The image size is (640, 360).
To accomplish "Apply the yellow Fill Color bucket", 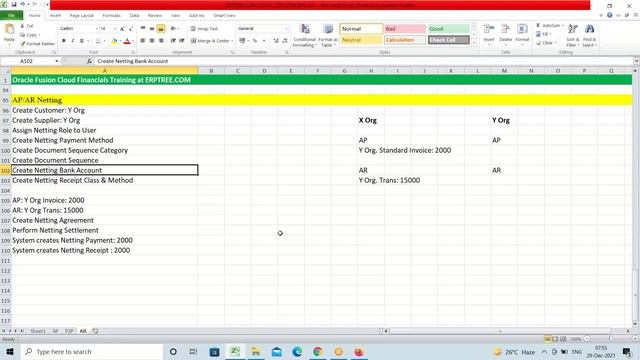I will [x=115, y=41].
